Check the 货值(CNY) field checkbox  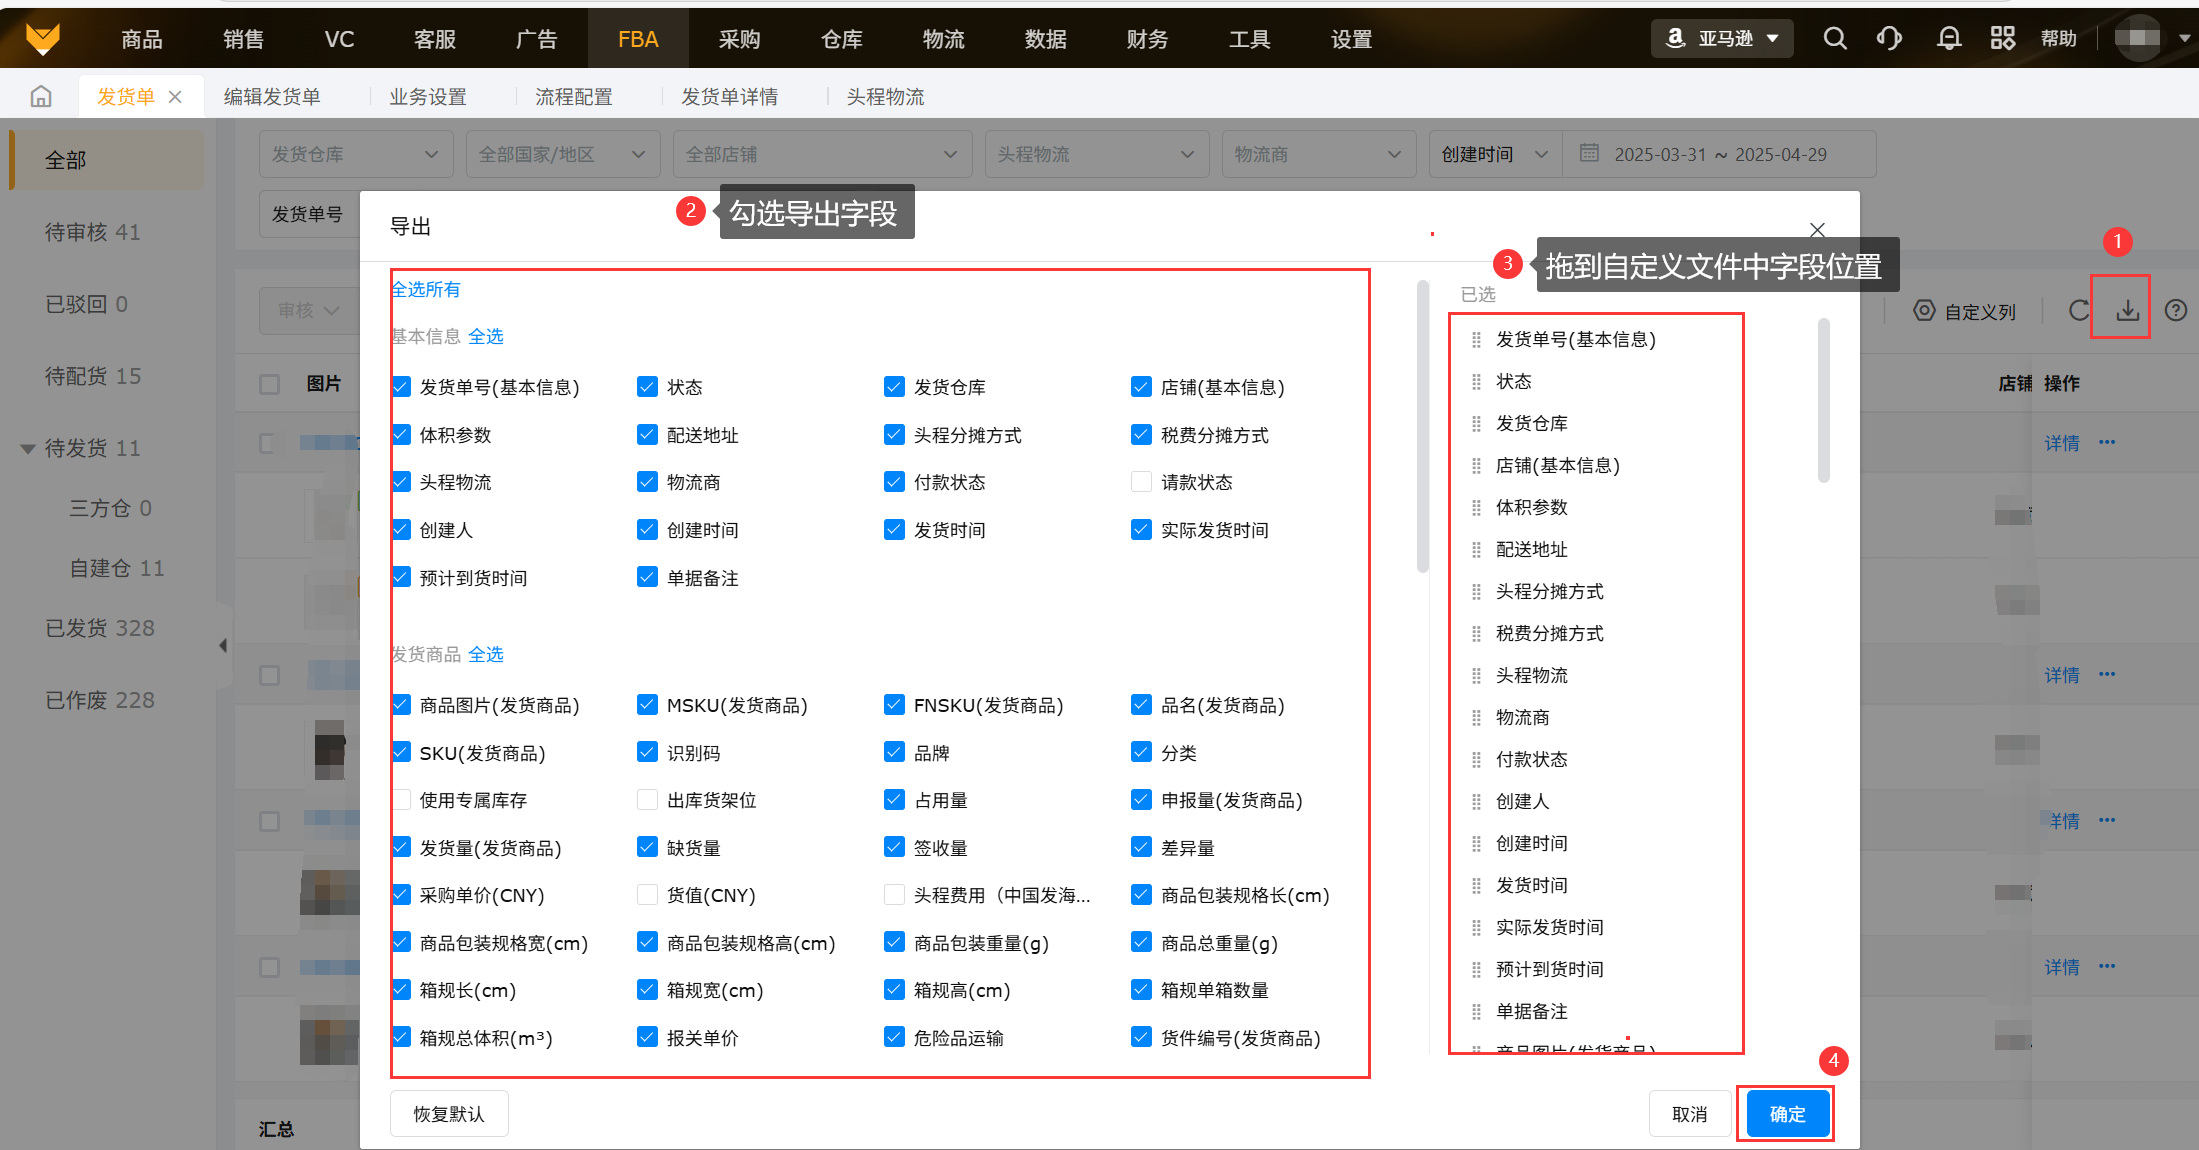647,895
